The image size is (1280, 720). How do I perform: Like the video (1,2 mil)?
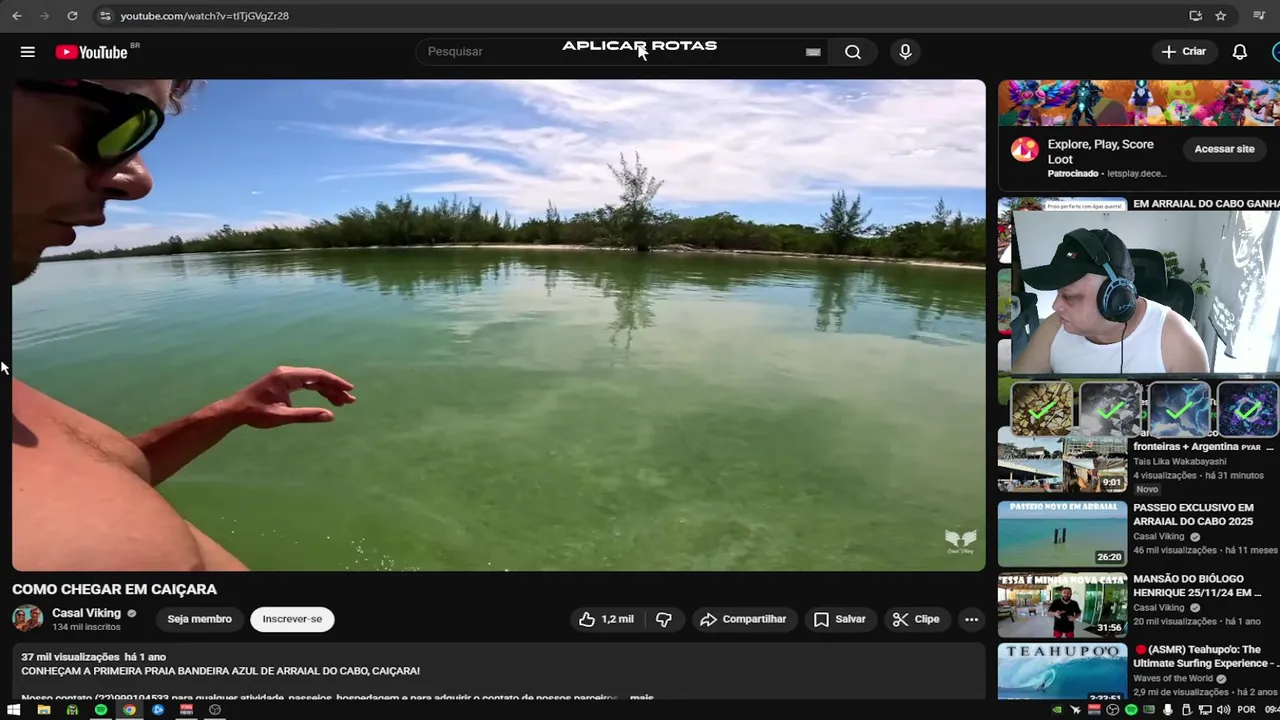click(x=607, y=619)
